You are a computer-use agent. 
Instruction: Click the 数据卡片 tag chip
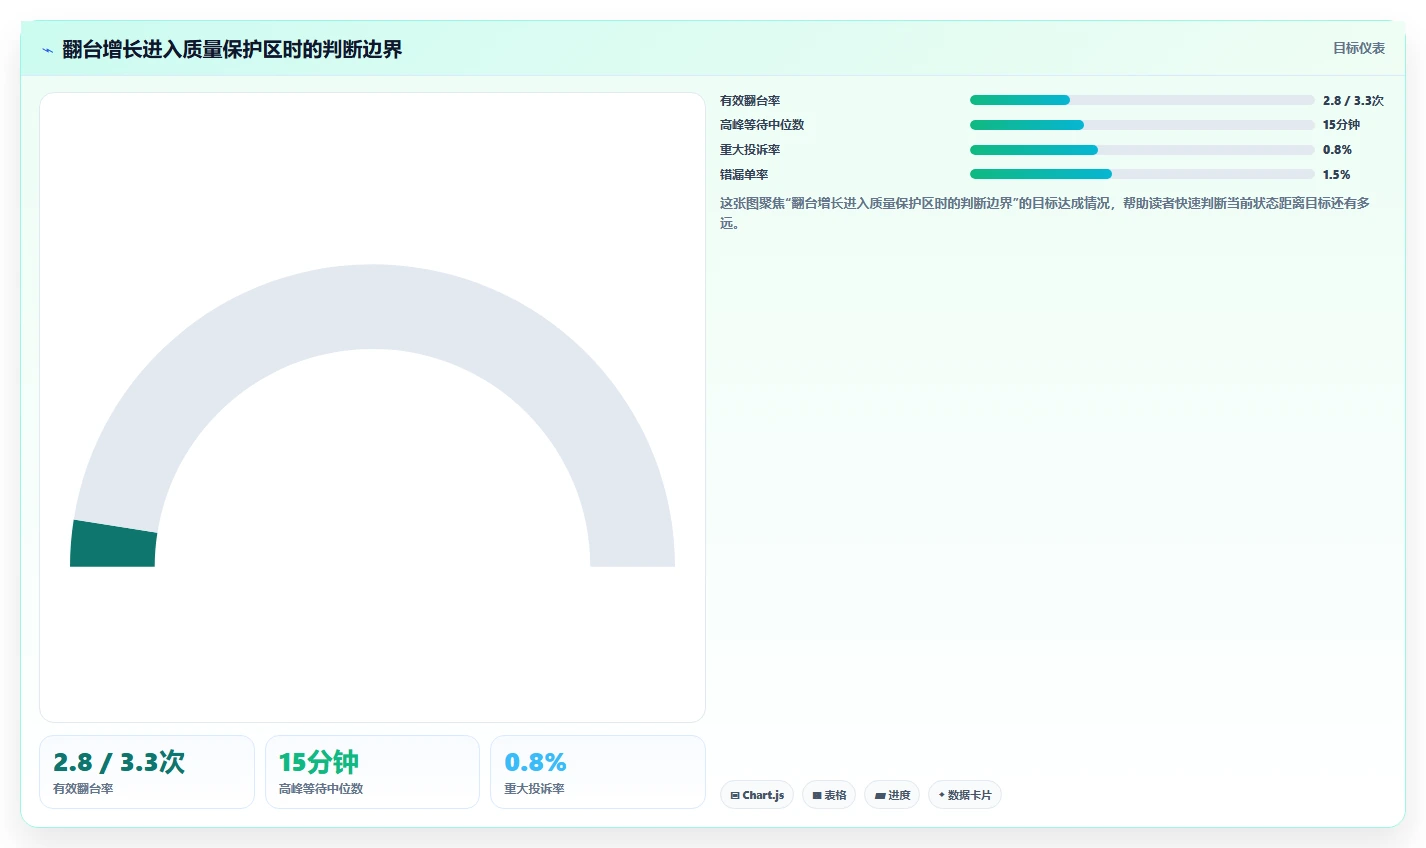(x=965, y=795)
